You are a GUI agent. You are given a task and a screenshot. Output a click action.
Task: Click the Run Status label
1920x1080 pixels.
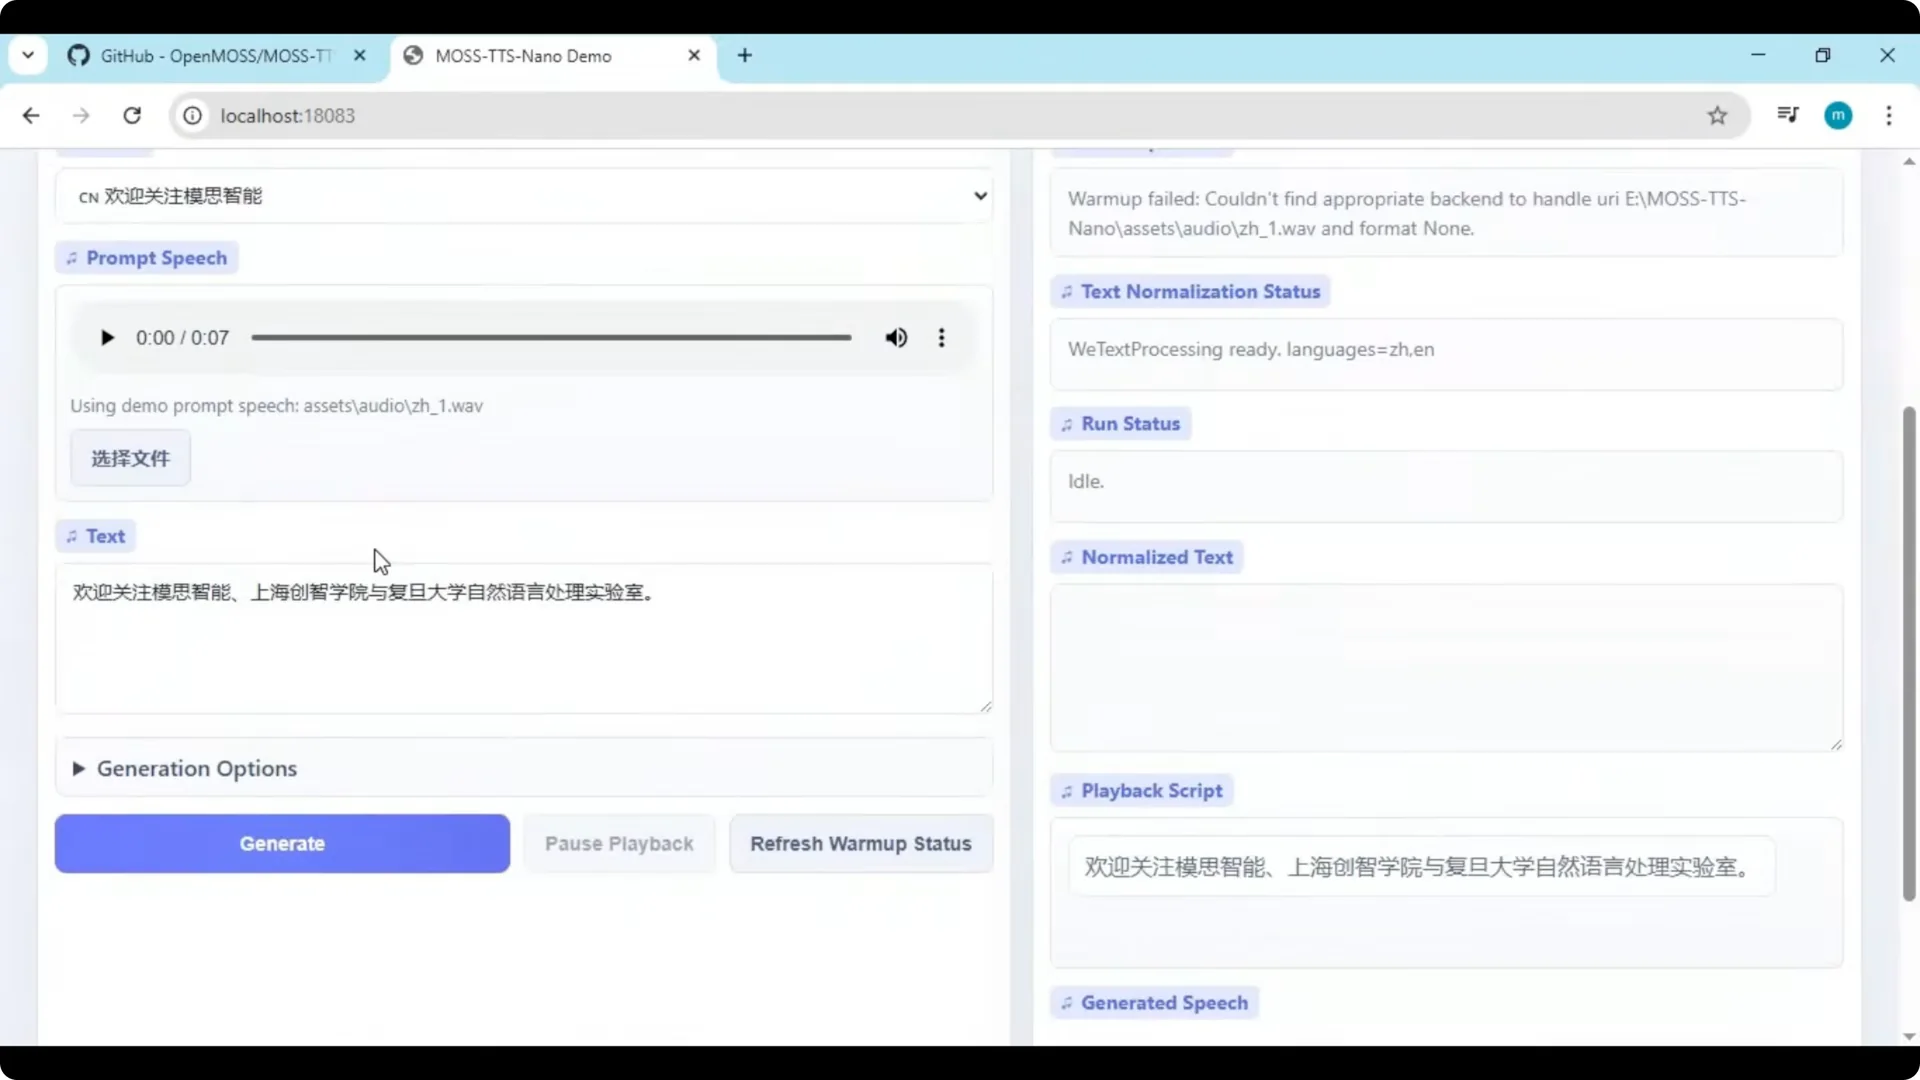point(1120,424)
